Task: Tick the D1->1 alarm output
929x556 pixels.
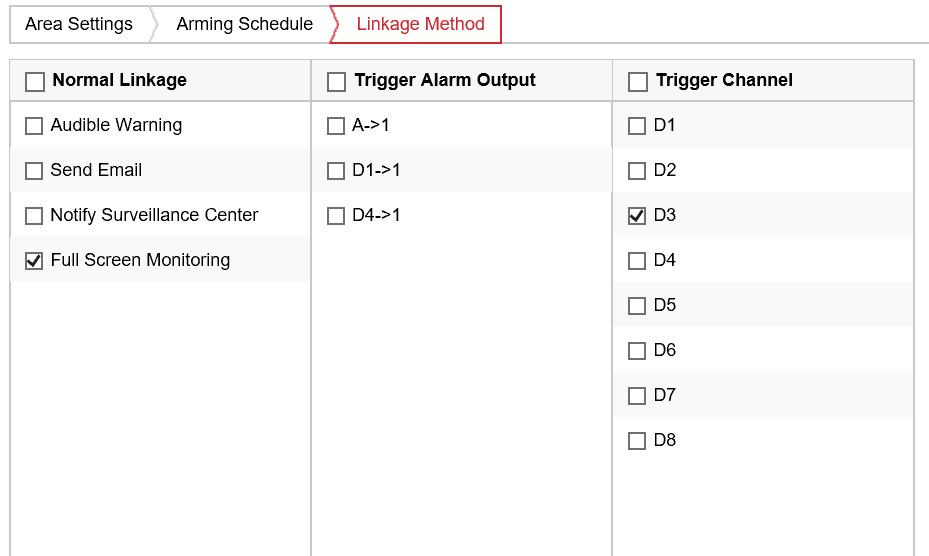Action: coord(336,171)
